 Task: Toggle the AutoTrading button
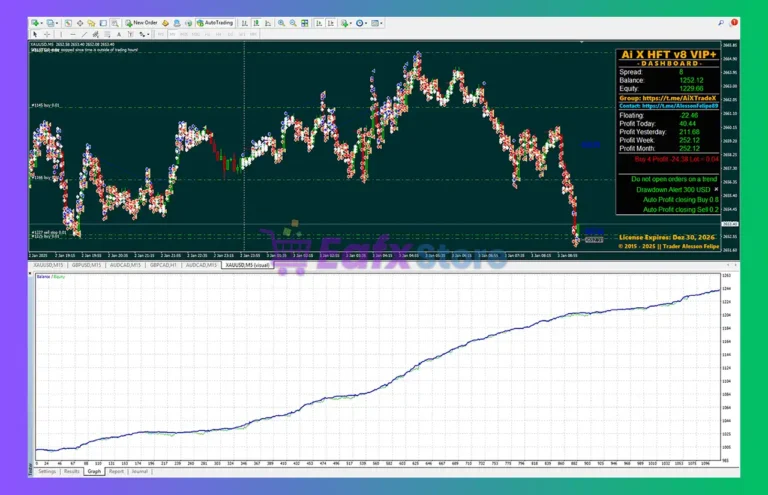coord(215,23)
